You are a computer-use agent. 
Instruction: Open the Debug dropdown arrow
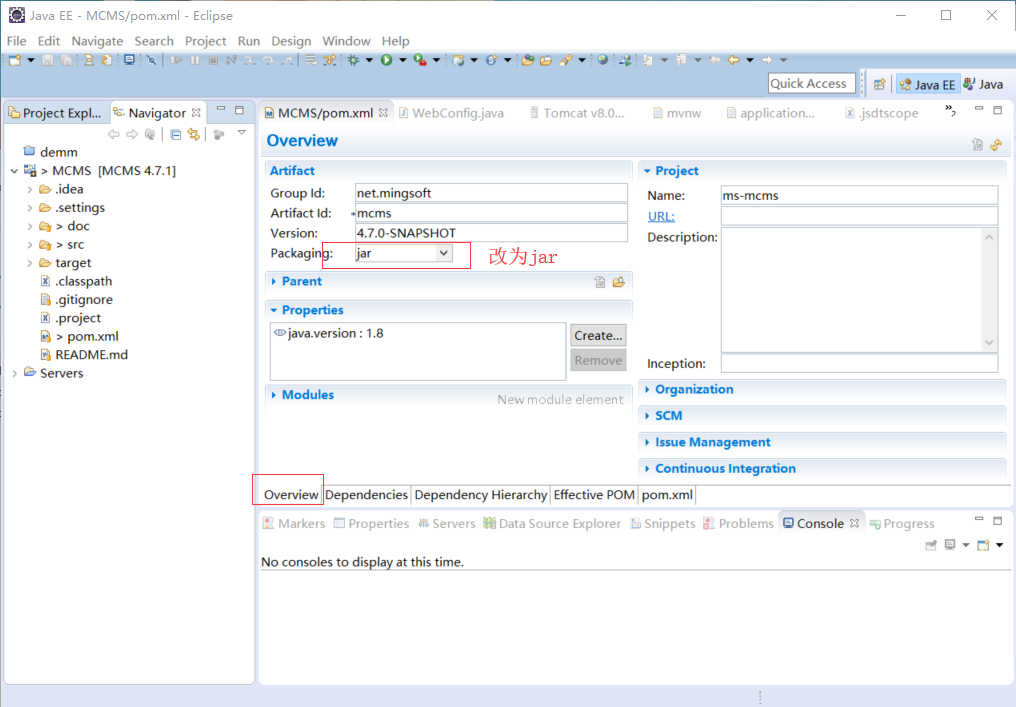click(369, 60)
